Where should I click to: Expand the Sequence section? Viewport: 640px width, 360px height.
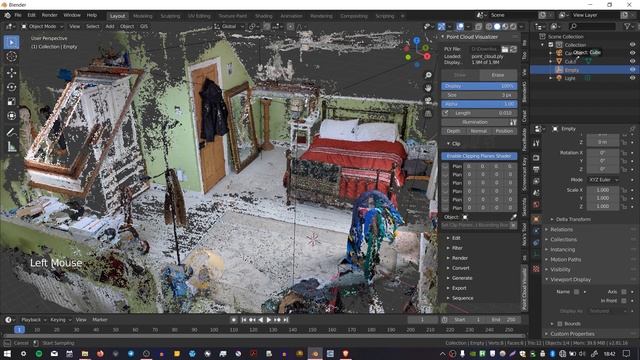click(x=462, y=298)
